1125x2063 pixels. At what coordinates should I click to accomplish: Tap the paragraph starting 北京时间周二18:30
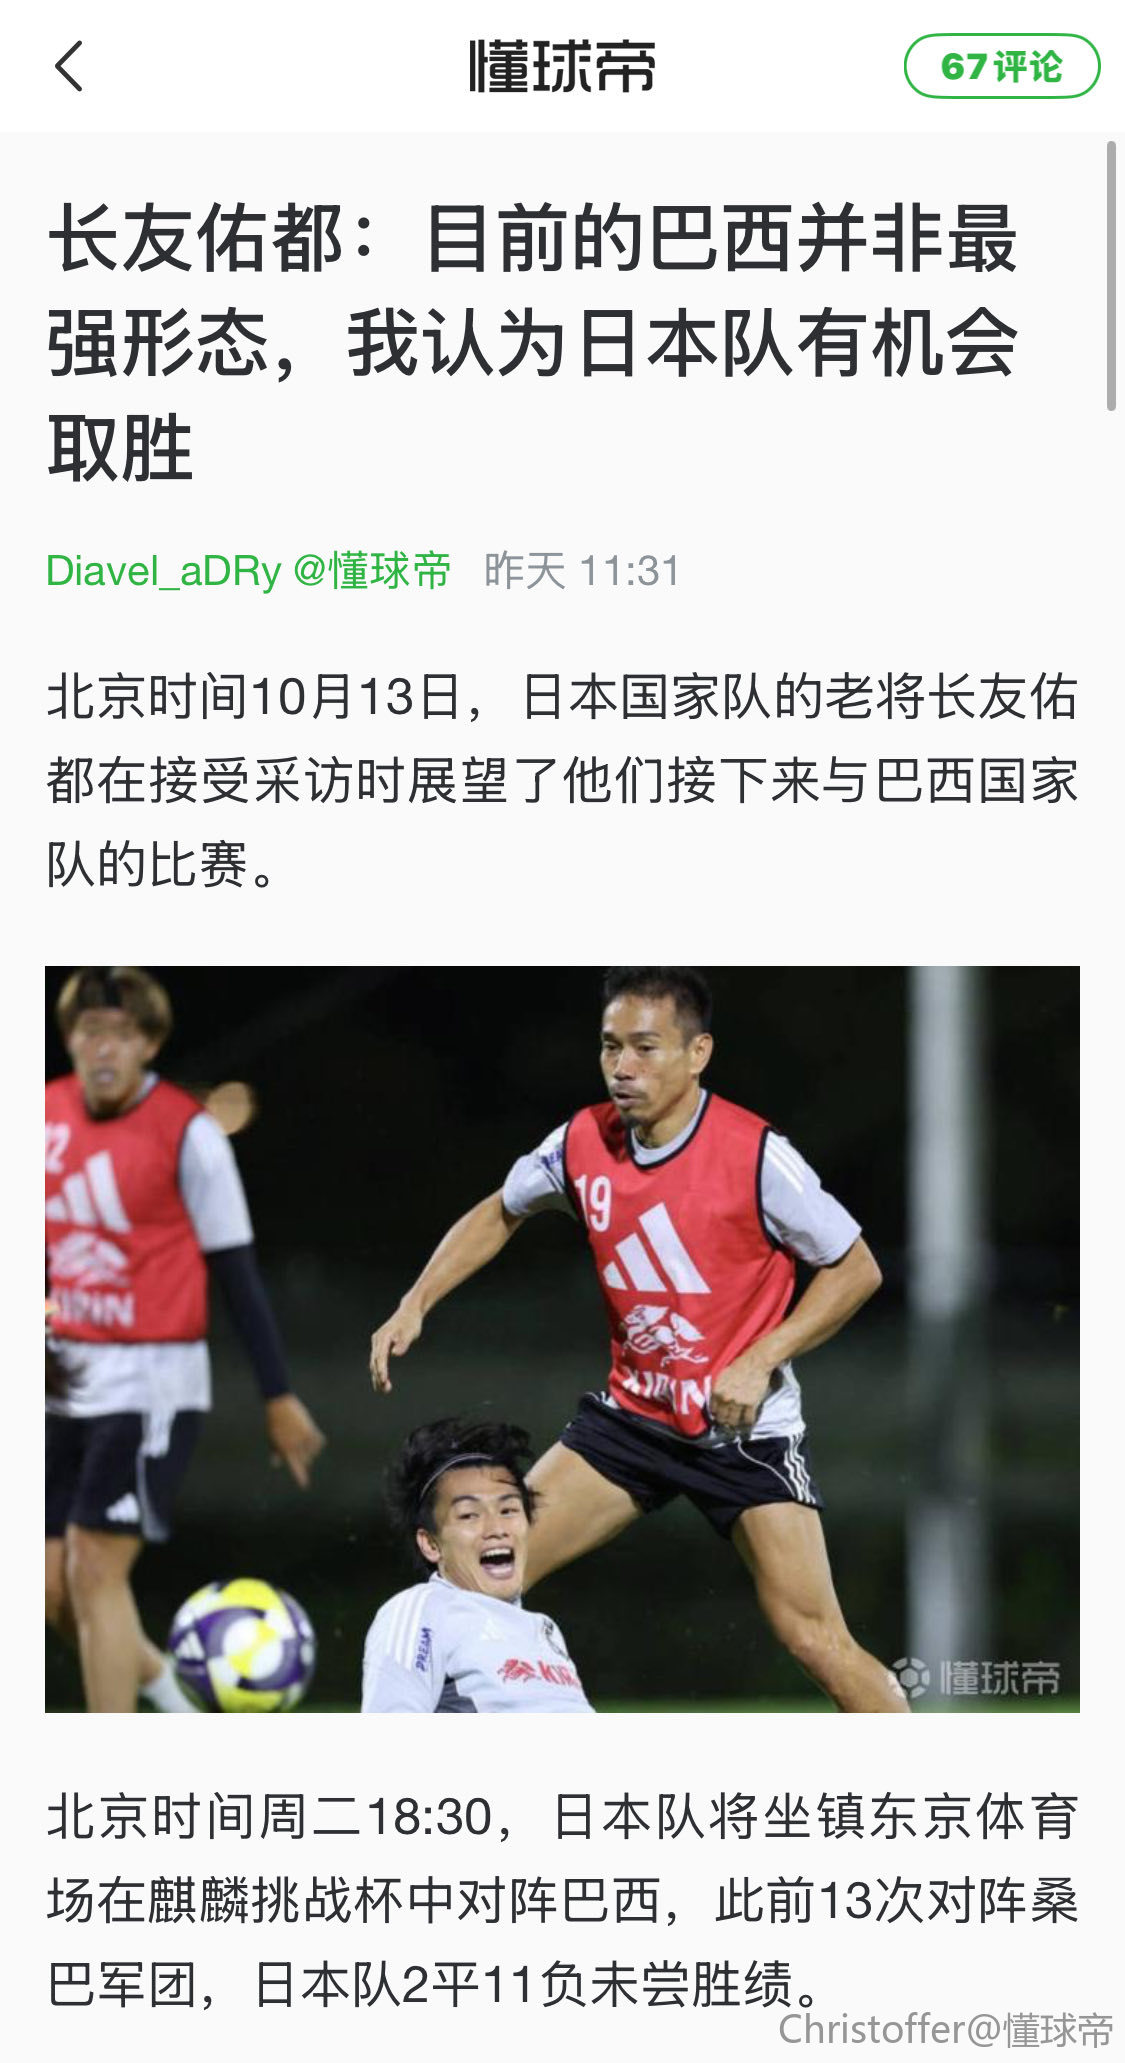[562, 1901]
